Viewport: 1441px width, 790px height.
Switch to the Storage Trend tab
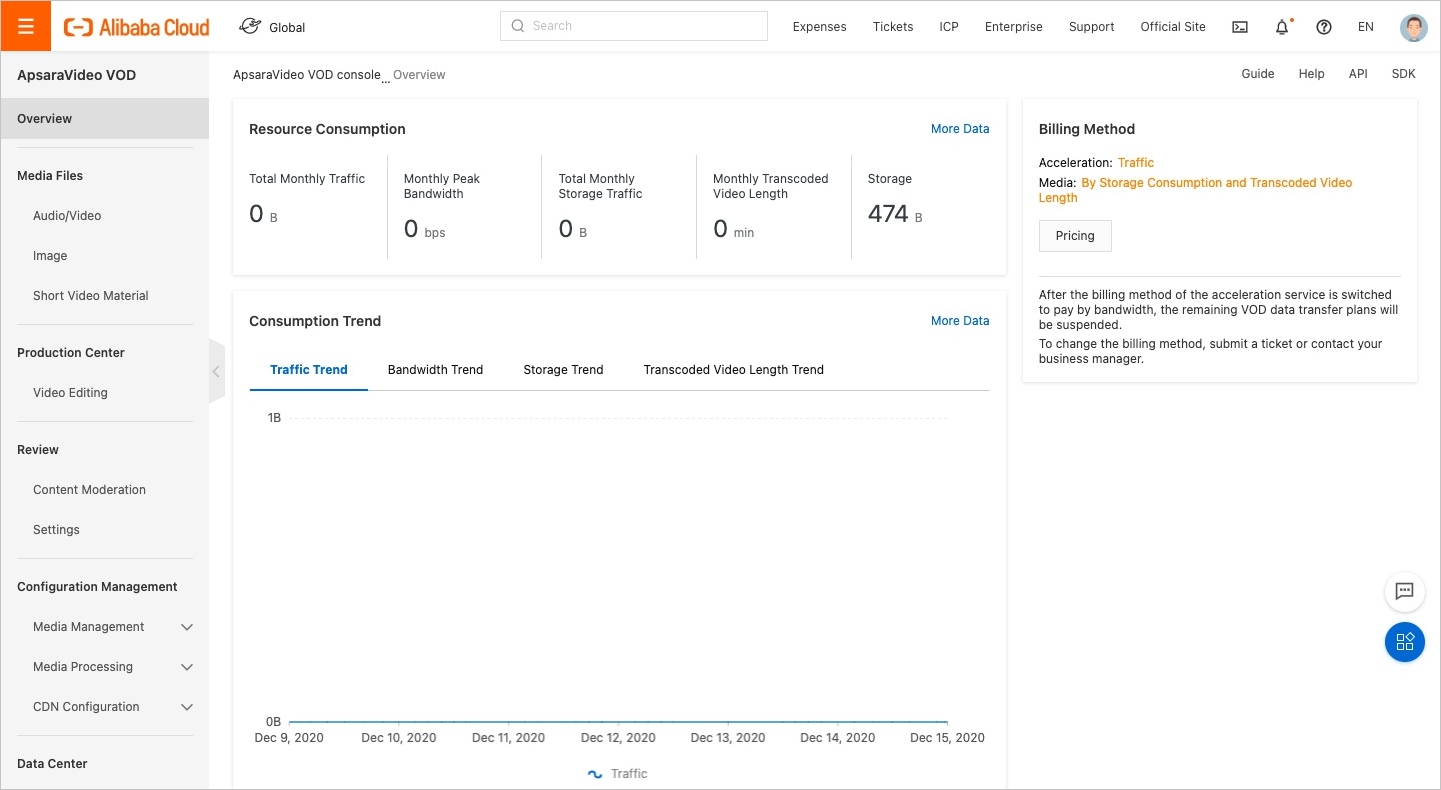563,370
